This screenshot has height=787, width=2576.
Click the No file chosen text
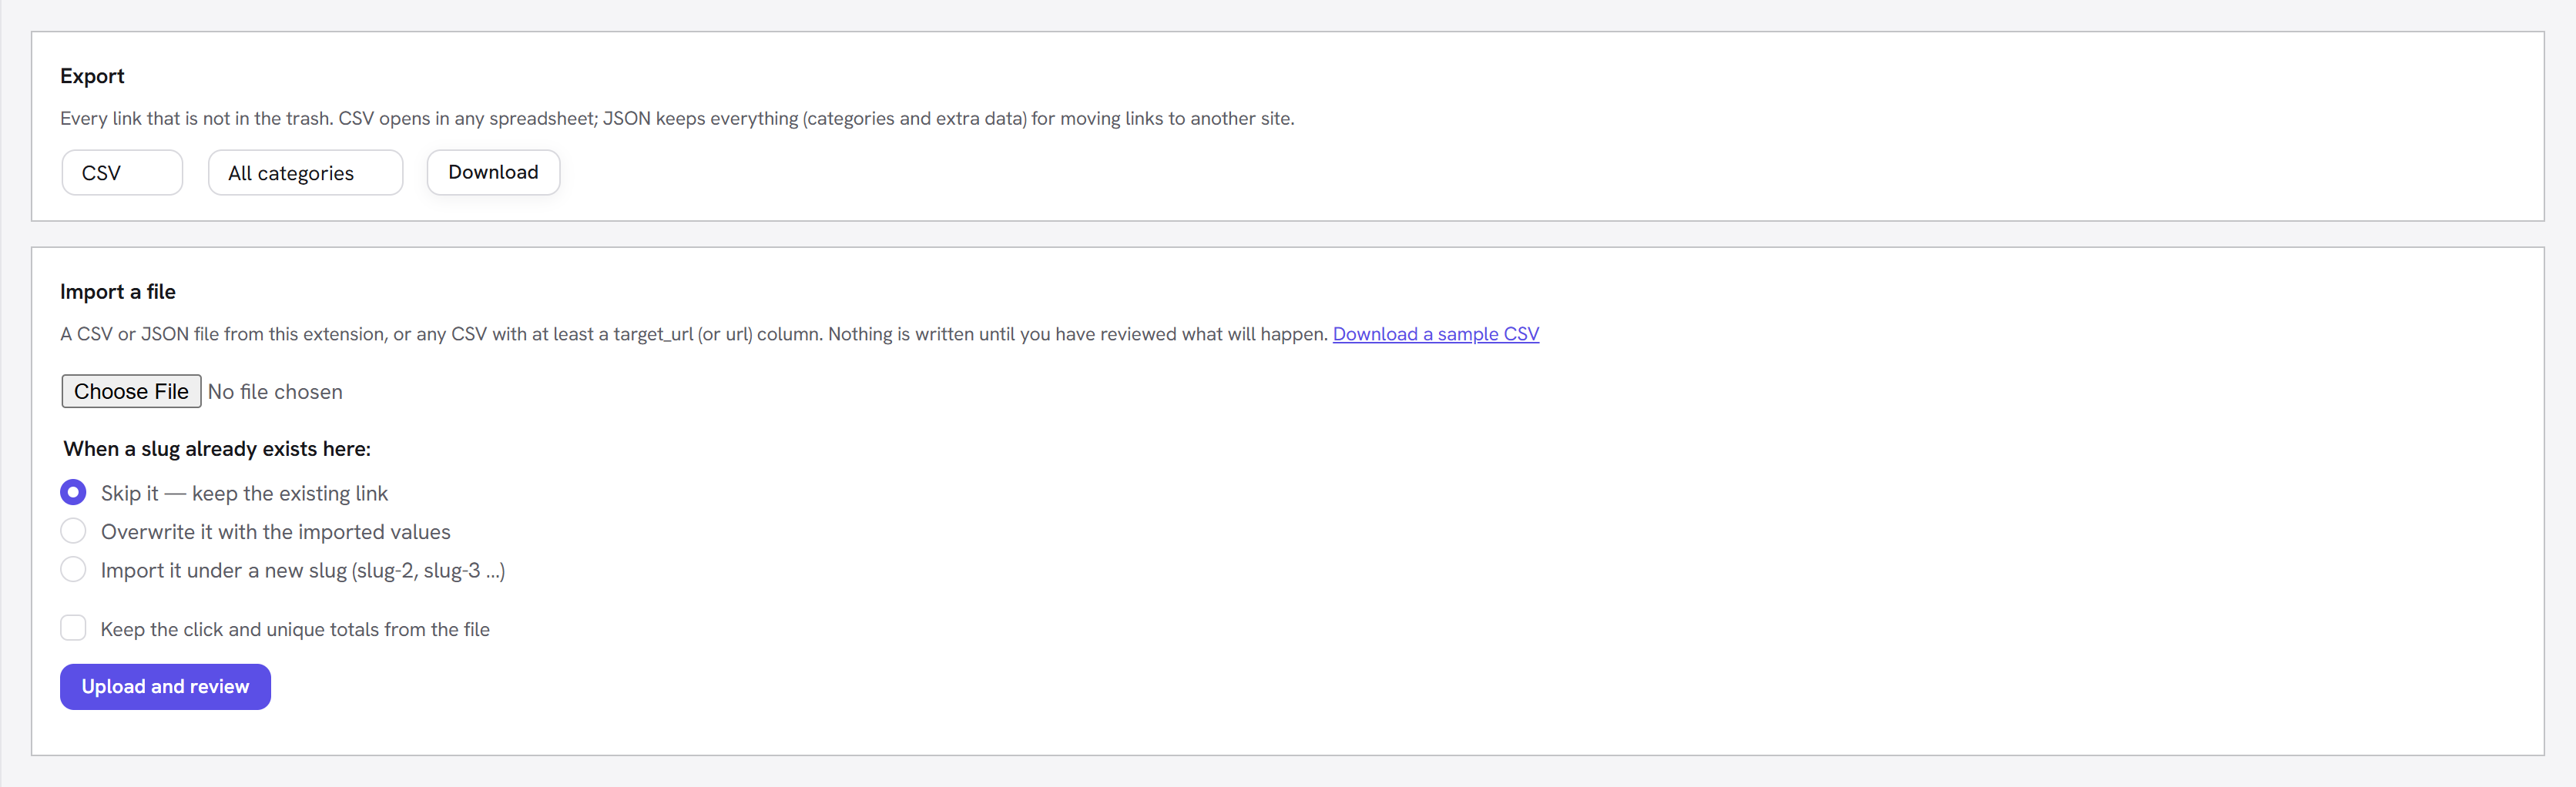click(275, 392)
